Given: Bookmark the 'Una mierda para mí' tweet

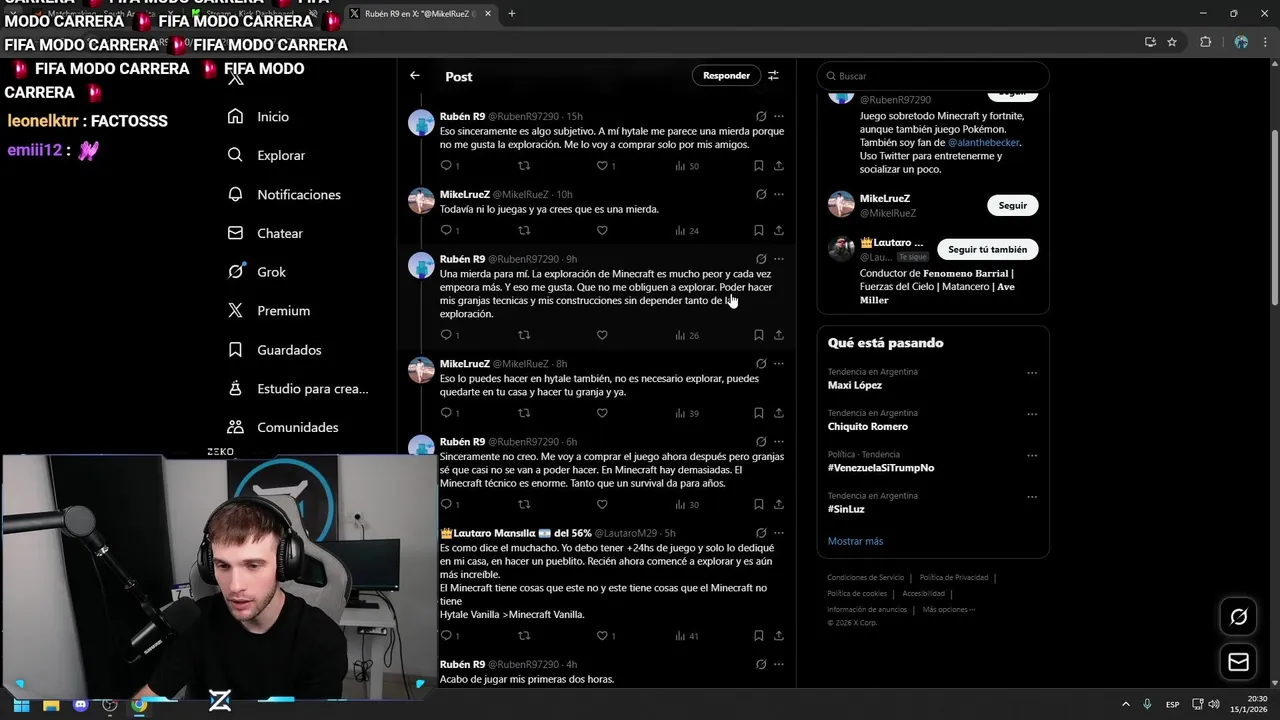Looking at the screenshot, I should pos(758,335).
